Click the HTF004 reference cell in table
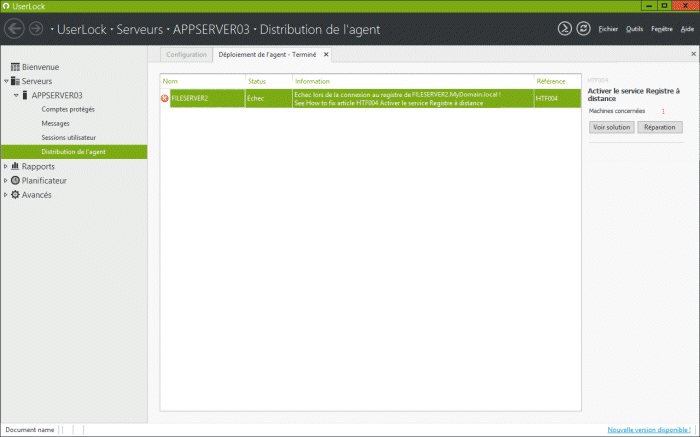Image resolution: width=700 pixels, height=437 pixels. point(557,98)
